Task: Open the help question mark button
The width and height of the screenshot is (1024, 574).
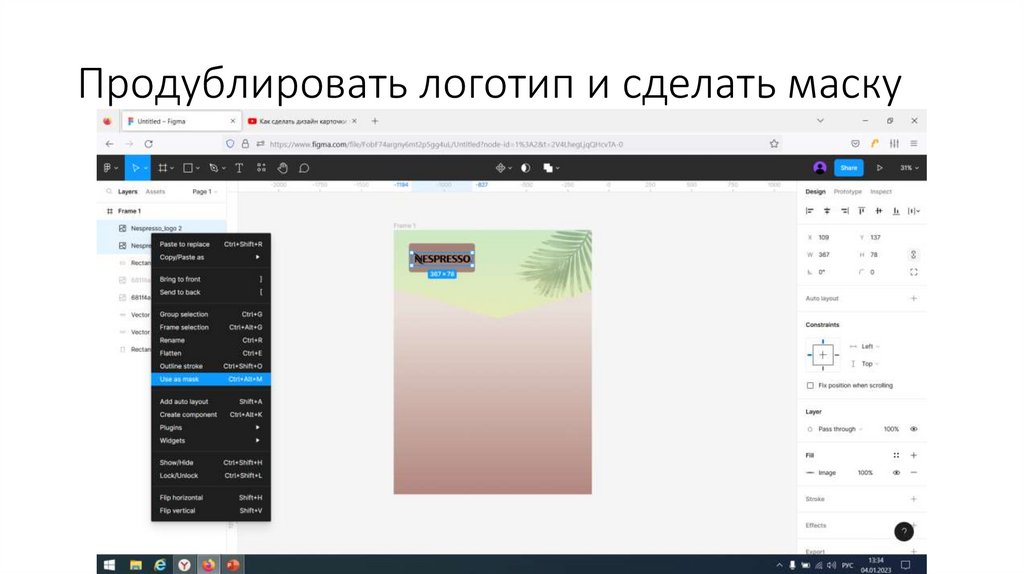Action: (904, 531)
